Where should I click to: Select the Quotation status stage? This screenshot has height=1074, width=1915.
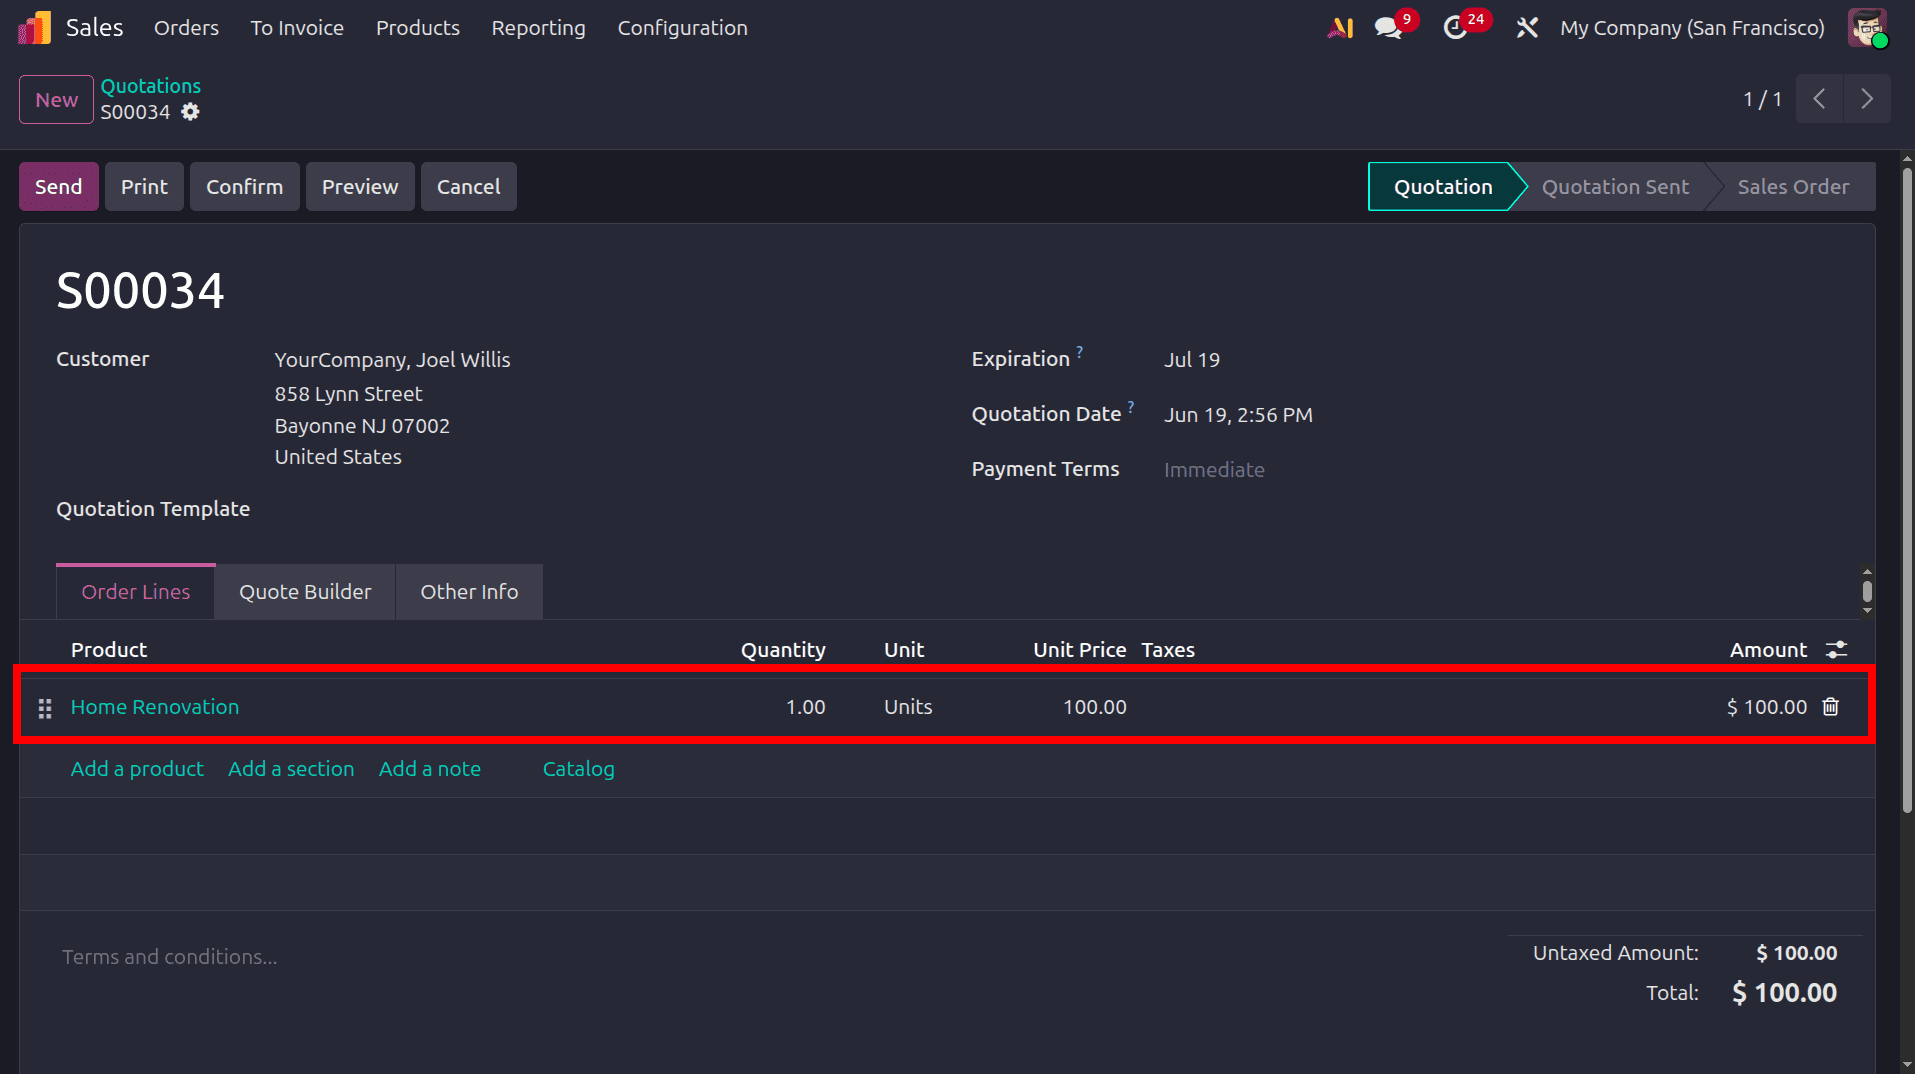click(x=1443, y=187)
